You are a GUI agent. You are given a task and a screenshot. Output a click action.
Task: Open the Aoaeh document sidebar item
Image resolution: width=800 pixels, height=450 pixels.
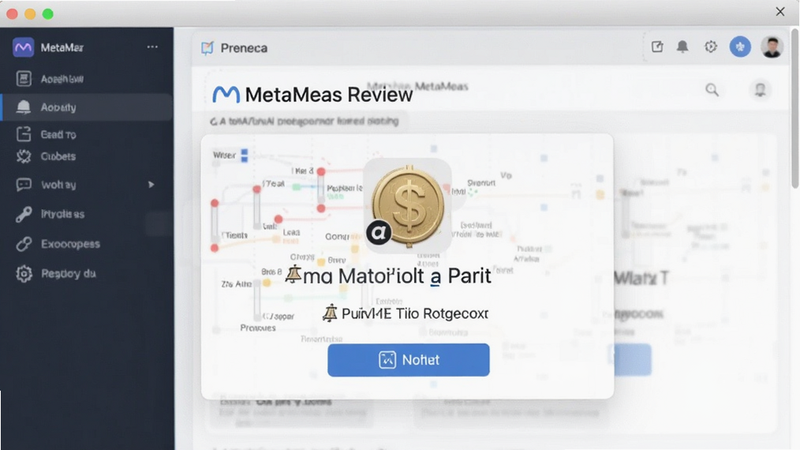50,79
